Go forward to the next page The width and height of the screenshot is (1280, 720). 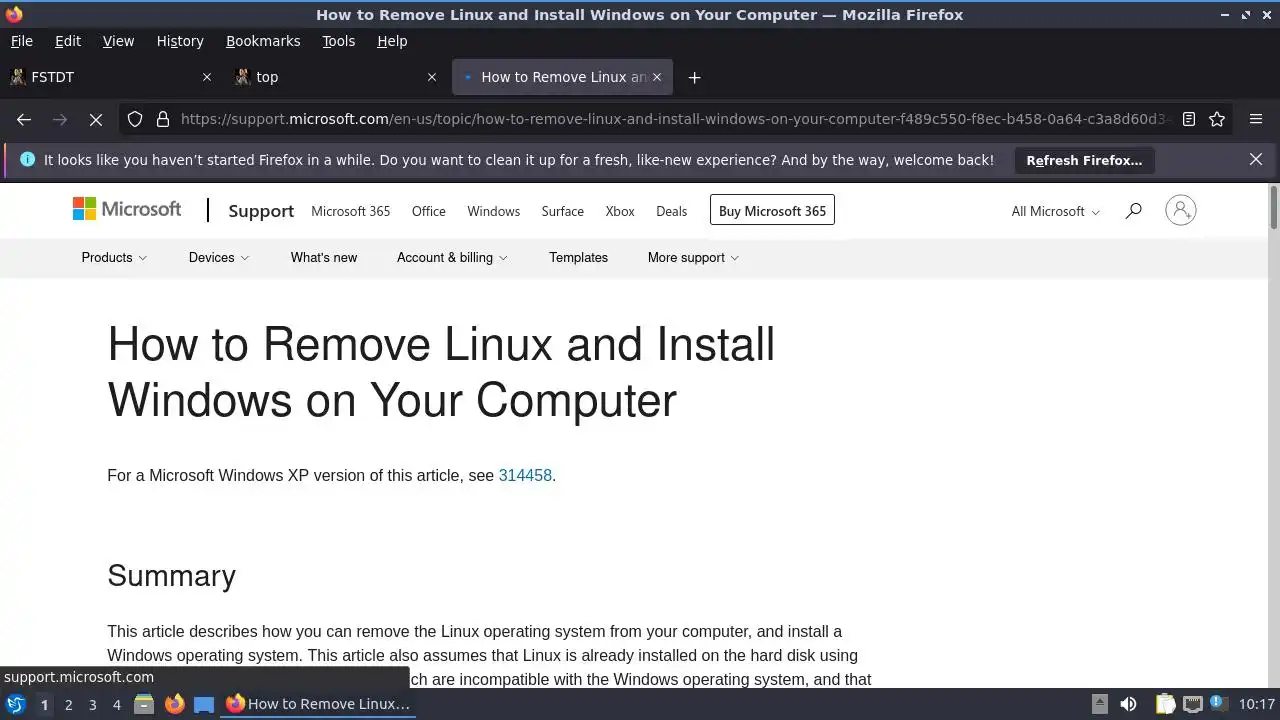[x=60, y=119]
